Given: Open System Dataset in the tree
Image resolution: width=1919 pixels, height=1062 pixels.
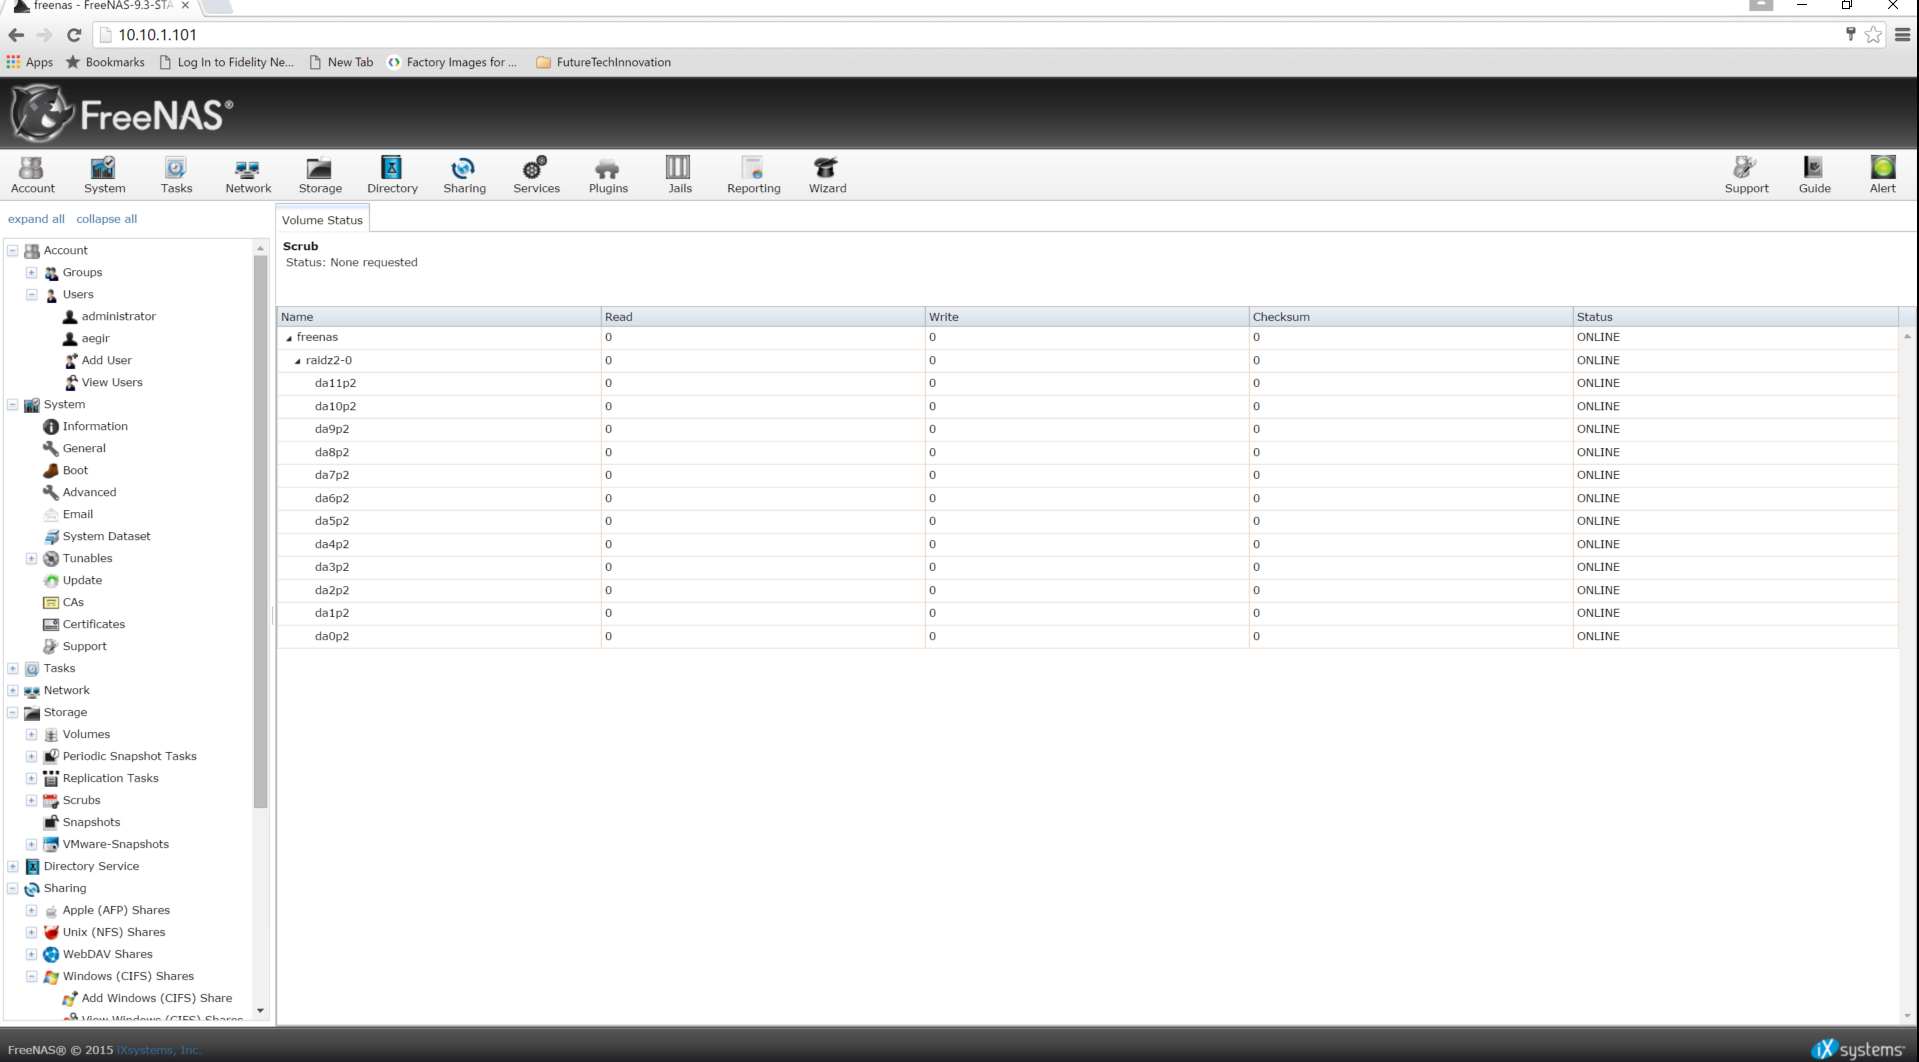Looking at the screenshot, I should click(96, 536).
